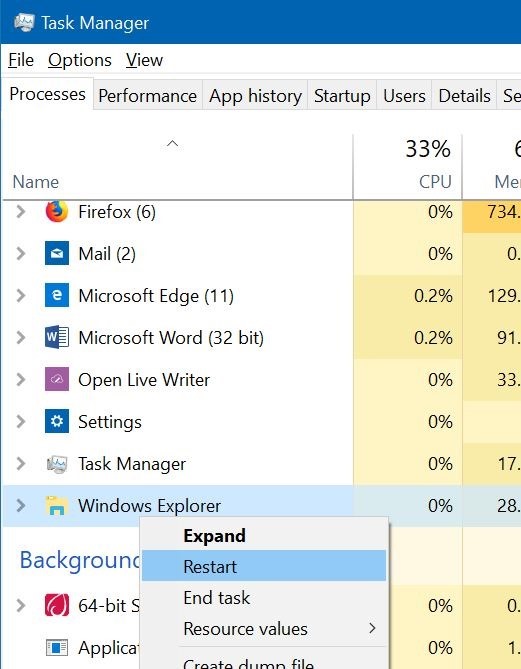Expand the Task Manager process row
The height and width of the screenshot is (669, 521).
coord(20,464)
